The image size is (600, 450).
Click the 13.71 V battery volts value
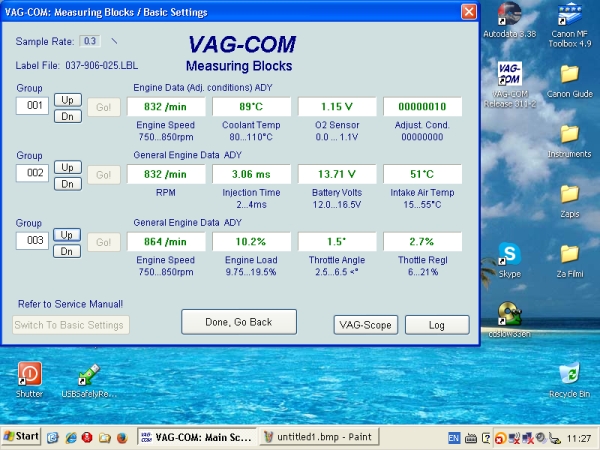coord(337,174)
